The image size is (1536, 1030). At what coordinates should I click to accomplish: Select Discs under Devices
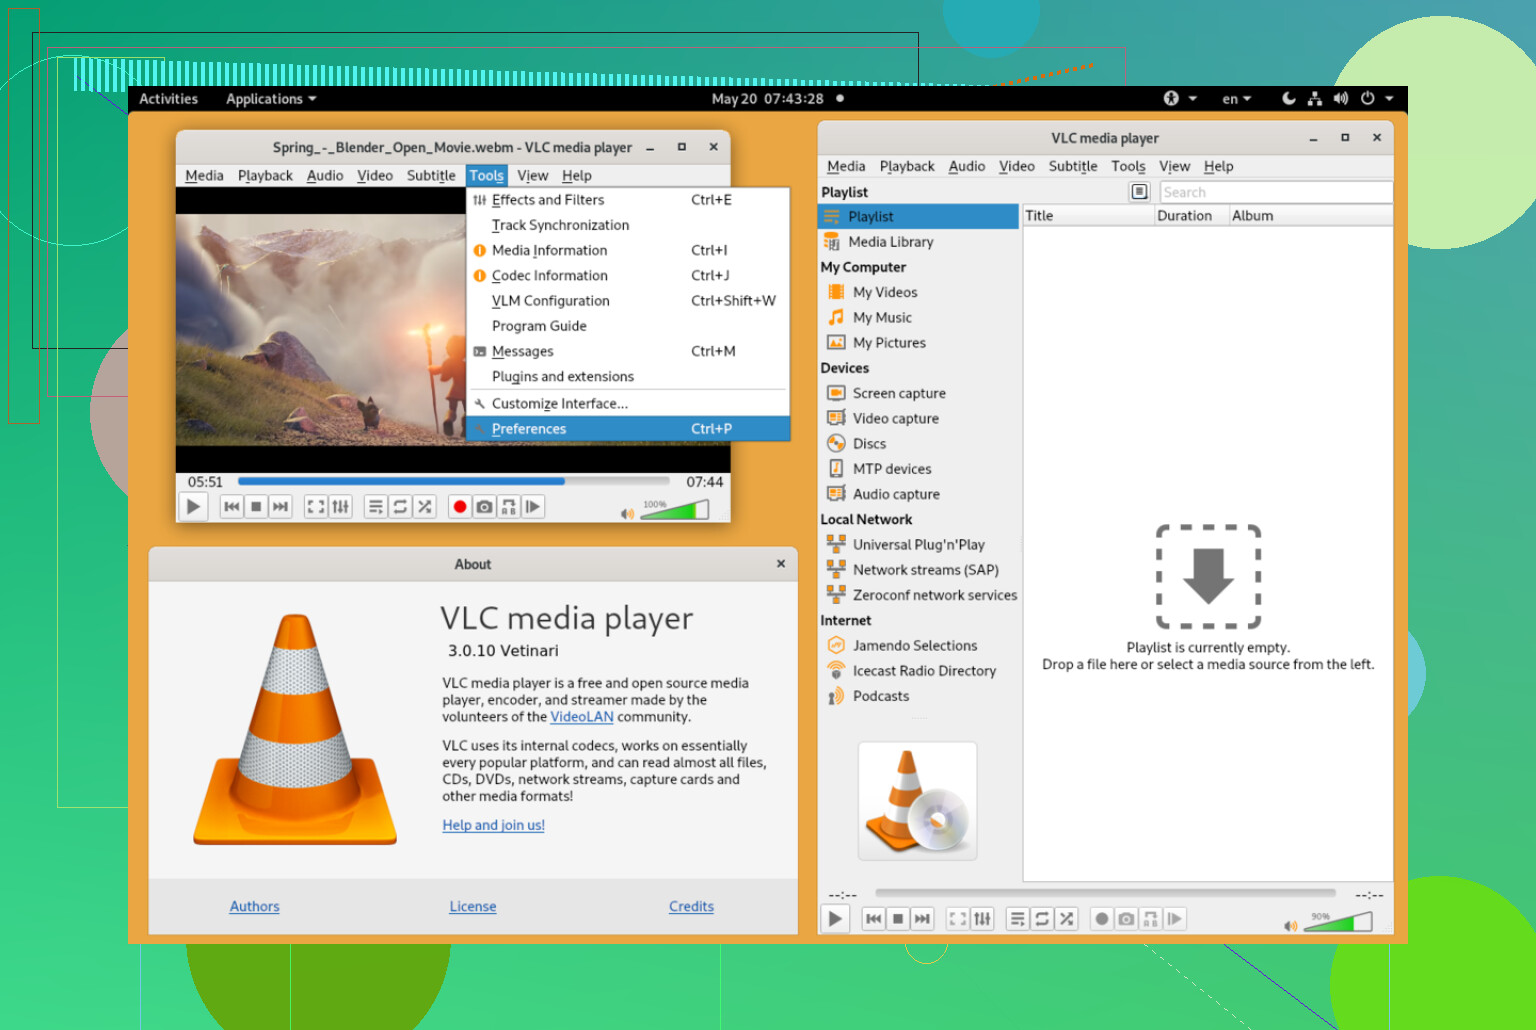click(918, 443)
